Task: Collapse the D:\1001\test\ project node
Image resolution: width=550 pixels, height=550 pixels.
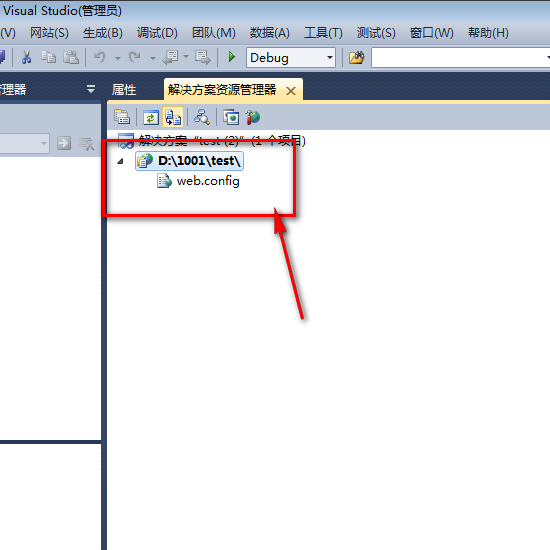Action: [x=120, y=161]
